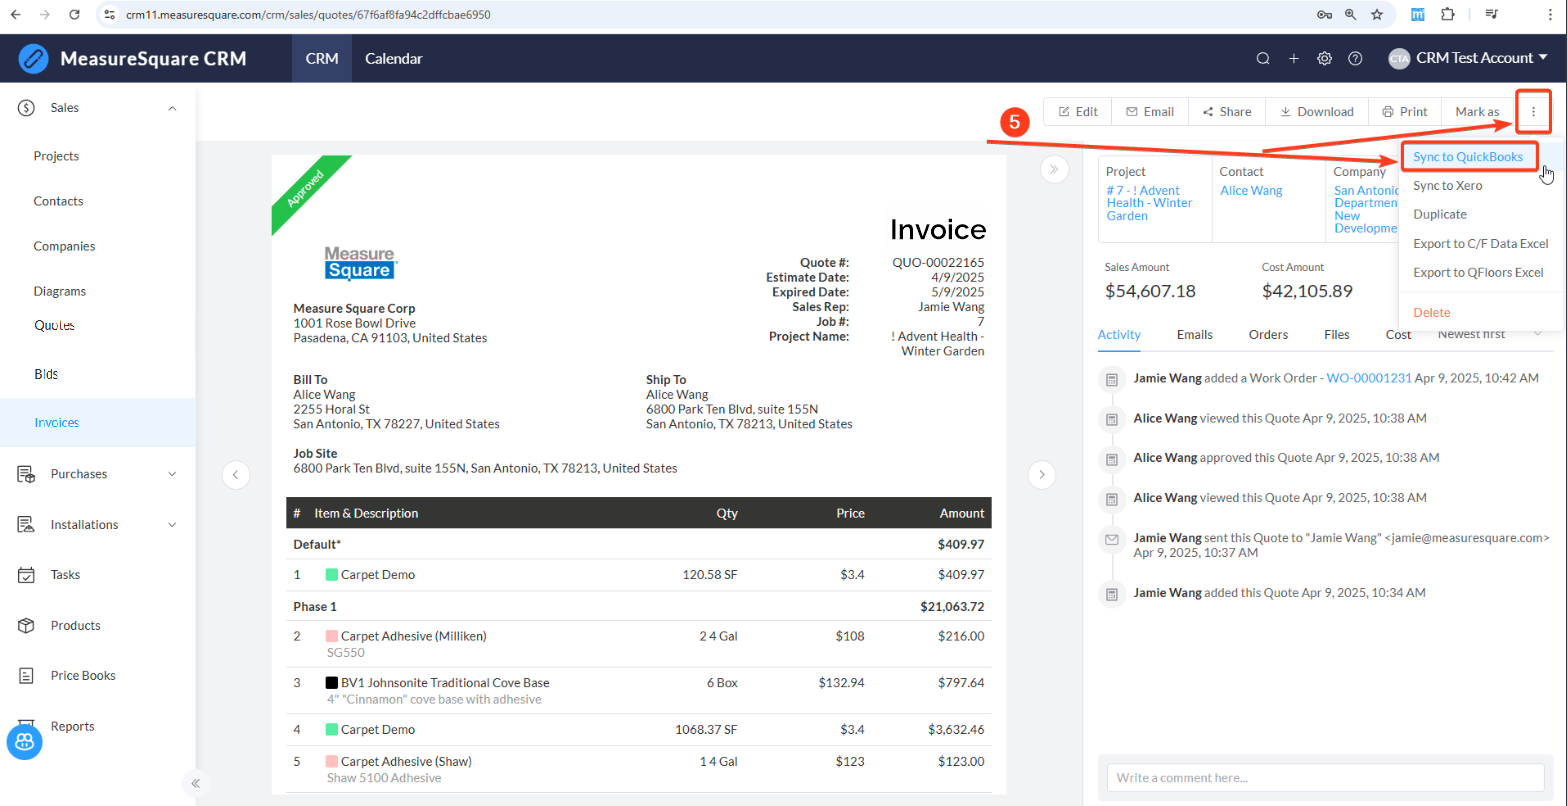1567x806 pixels.
Task: Open Companies in the sidebar
Action: pyautogui.click(x=64, y=246)
